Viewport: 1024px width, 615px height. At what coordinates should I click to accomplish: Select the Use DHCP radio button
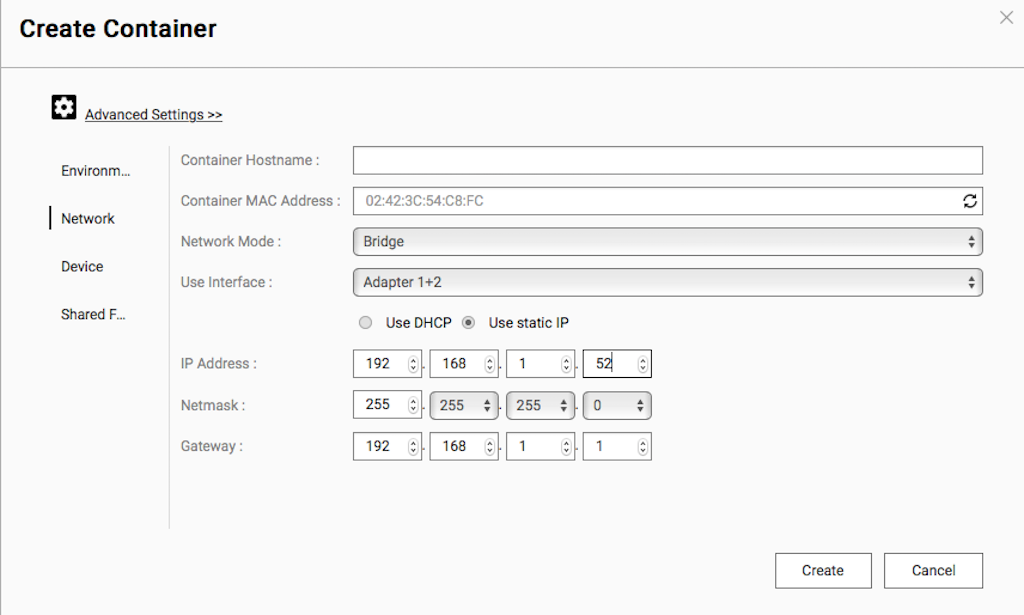[366, 323]
